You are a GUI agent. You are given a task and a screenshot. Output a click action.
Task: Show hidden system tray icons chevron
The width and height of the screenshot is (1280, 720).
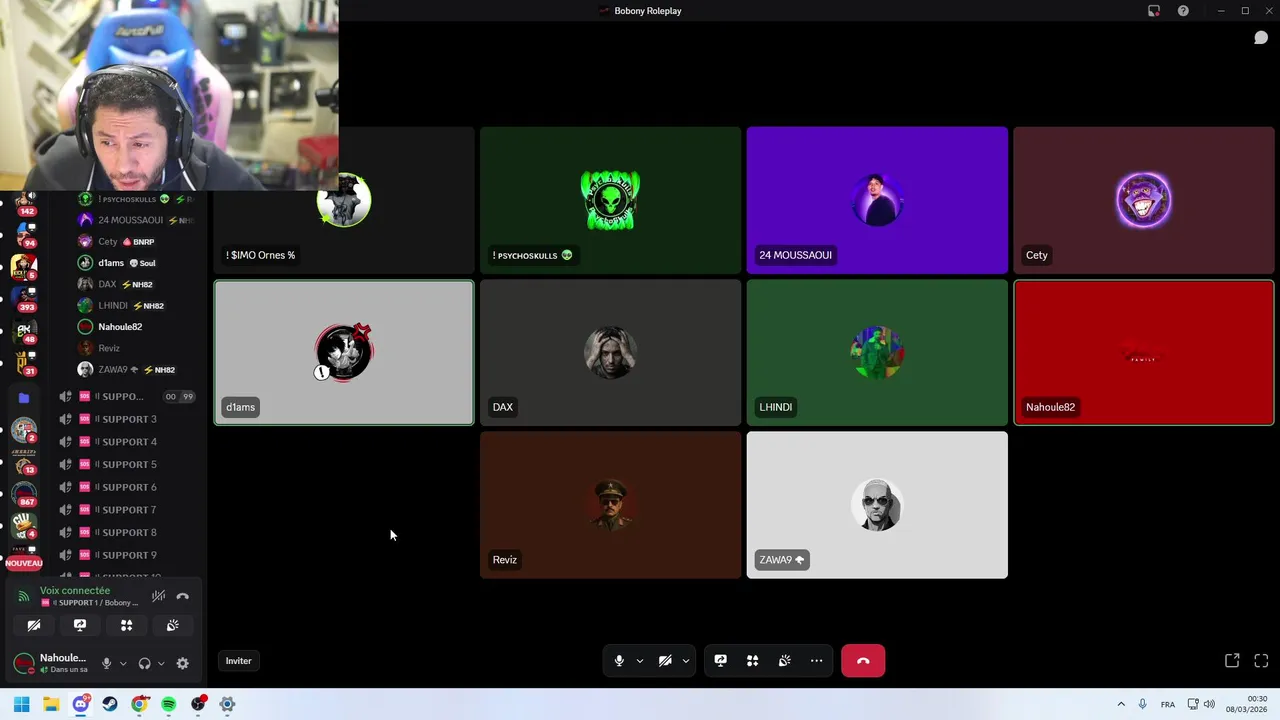(x=1121, y=704)
